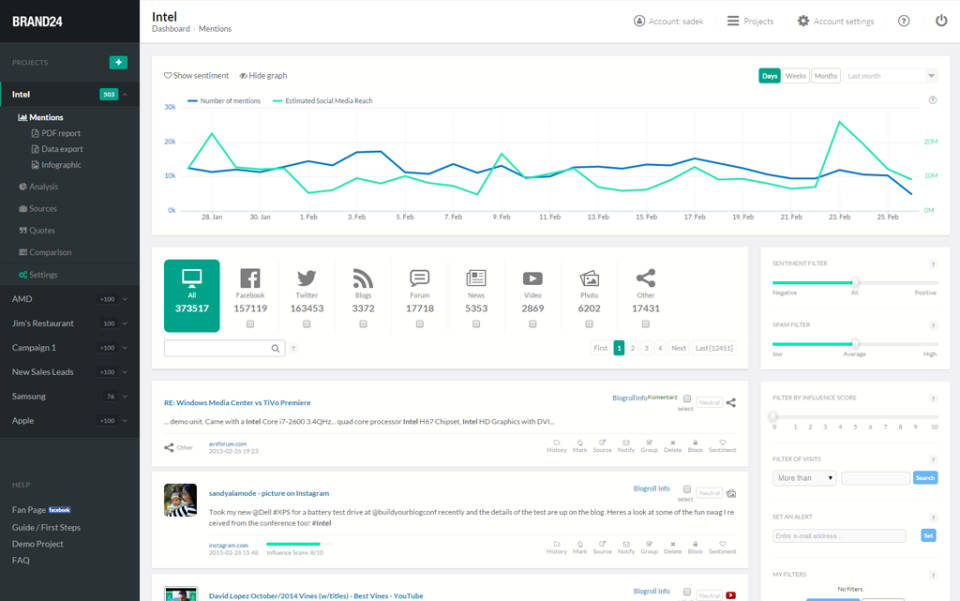
Task: Open the Last month date range dropdown
Action: point(890,76)
